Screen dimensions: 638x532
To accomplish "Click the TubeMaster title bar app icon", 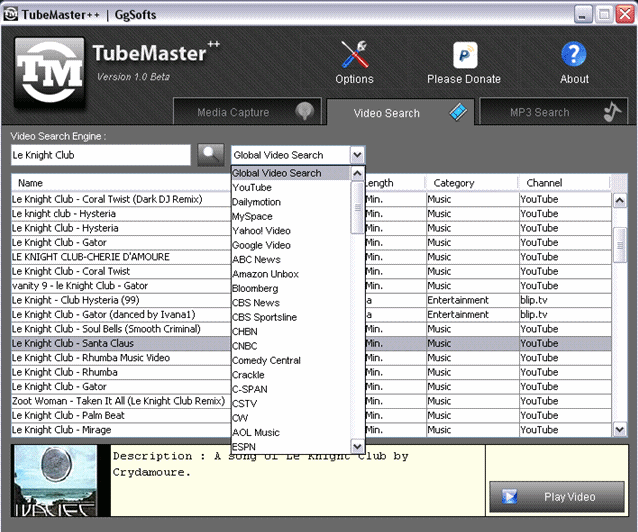I will [x=10, y=14].
